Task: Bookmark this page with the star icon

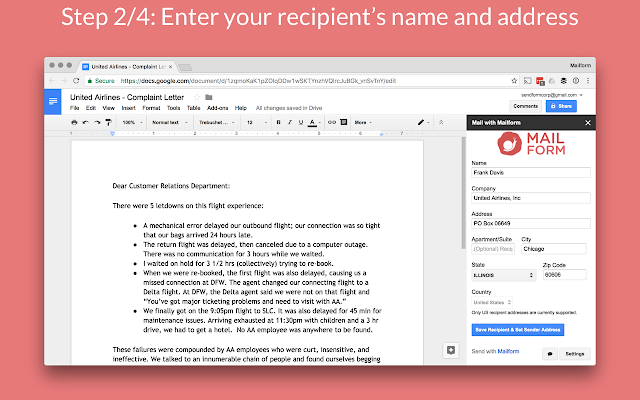Action: click(x=514, y=81)
